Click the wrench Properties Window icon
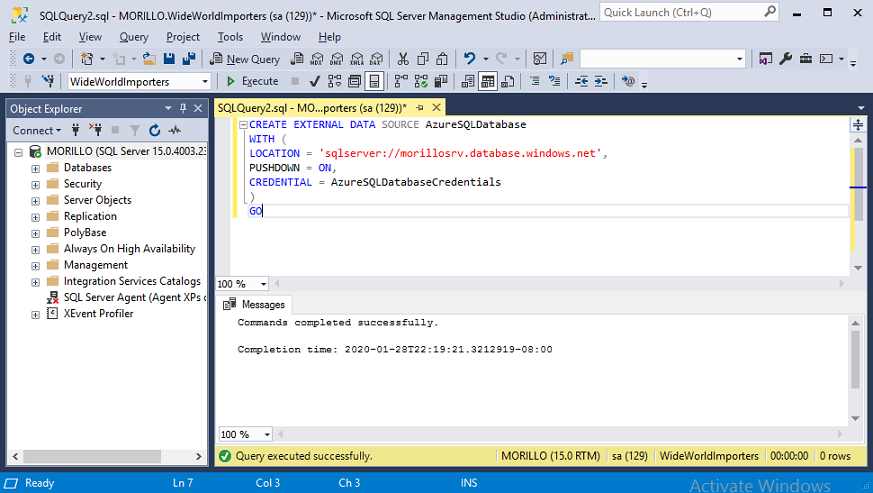 coord(786,58)
